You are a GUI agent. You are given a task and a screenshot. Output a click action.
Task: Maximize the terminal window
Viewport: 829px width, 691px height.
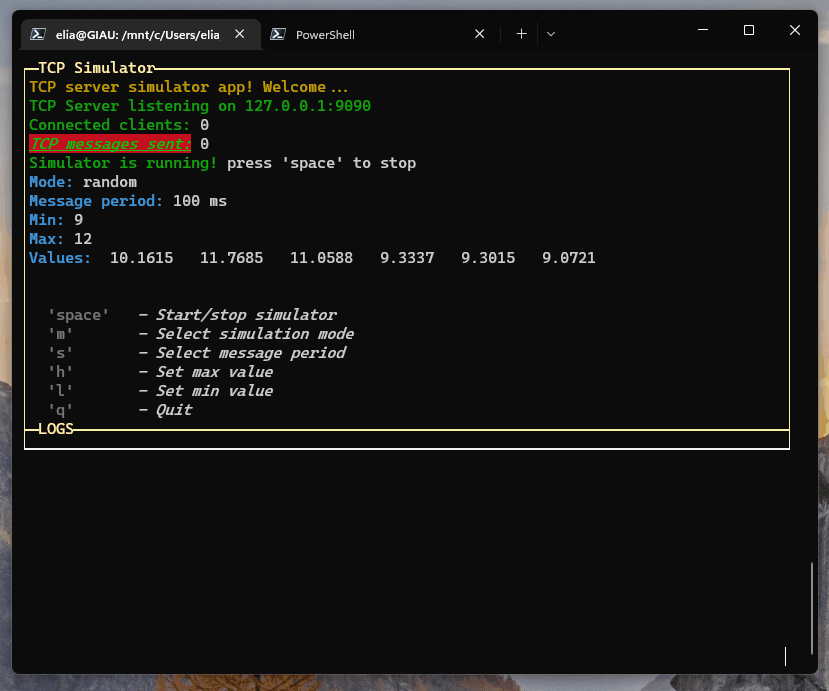749,30
